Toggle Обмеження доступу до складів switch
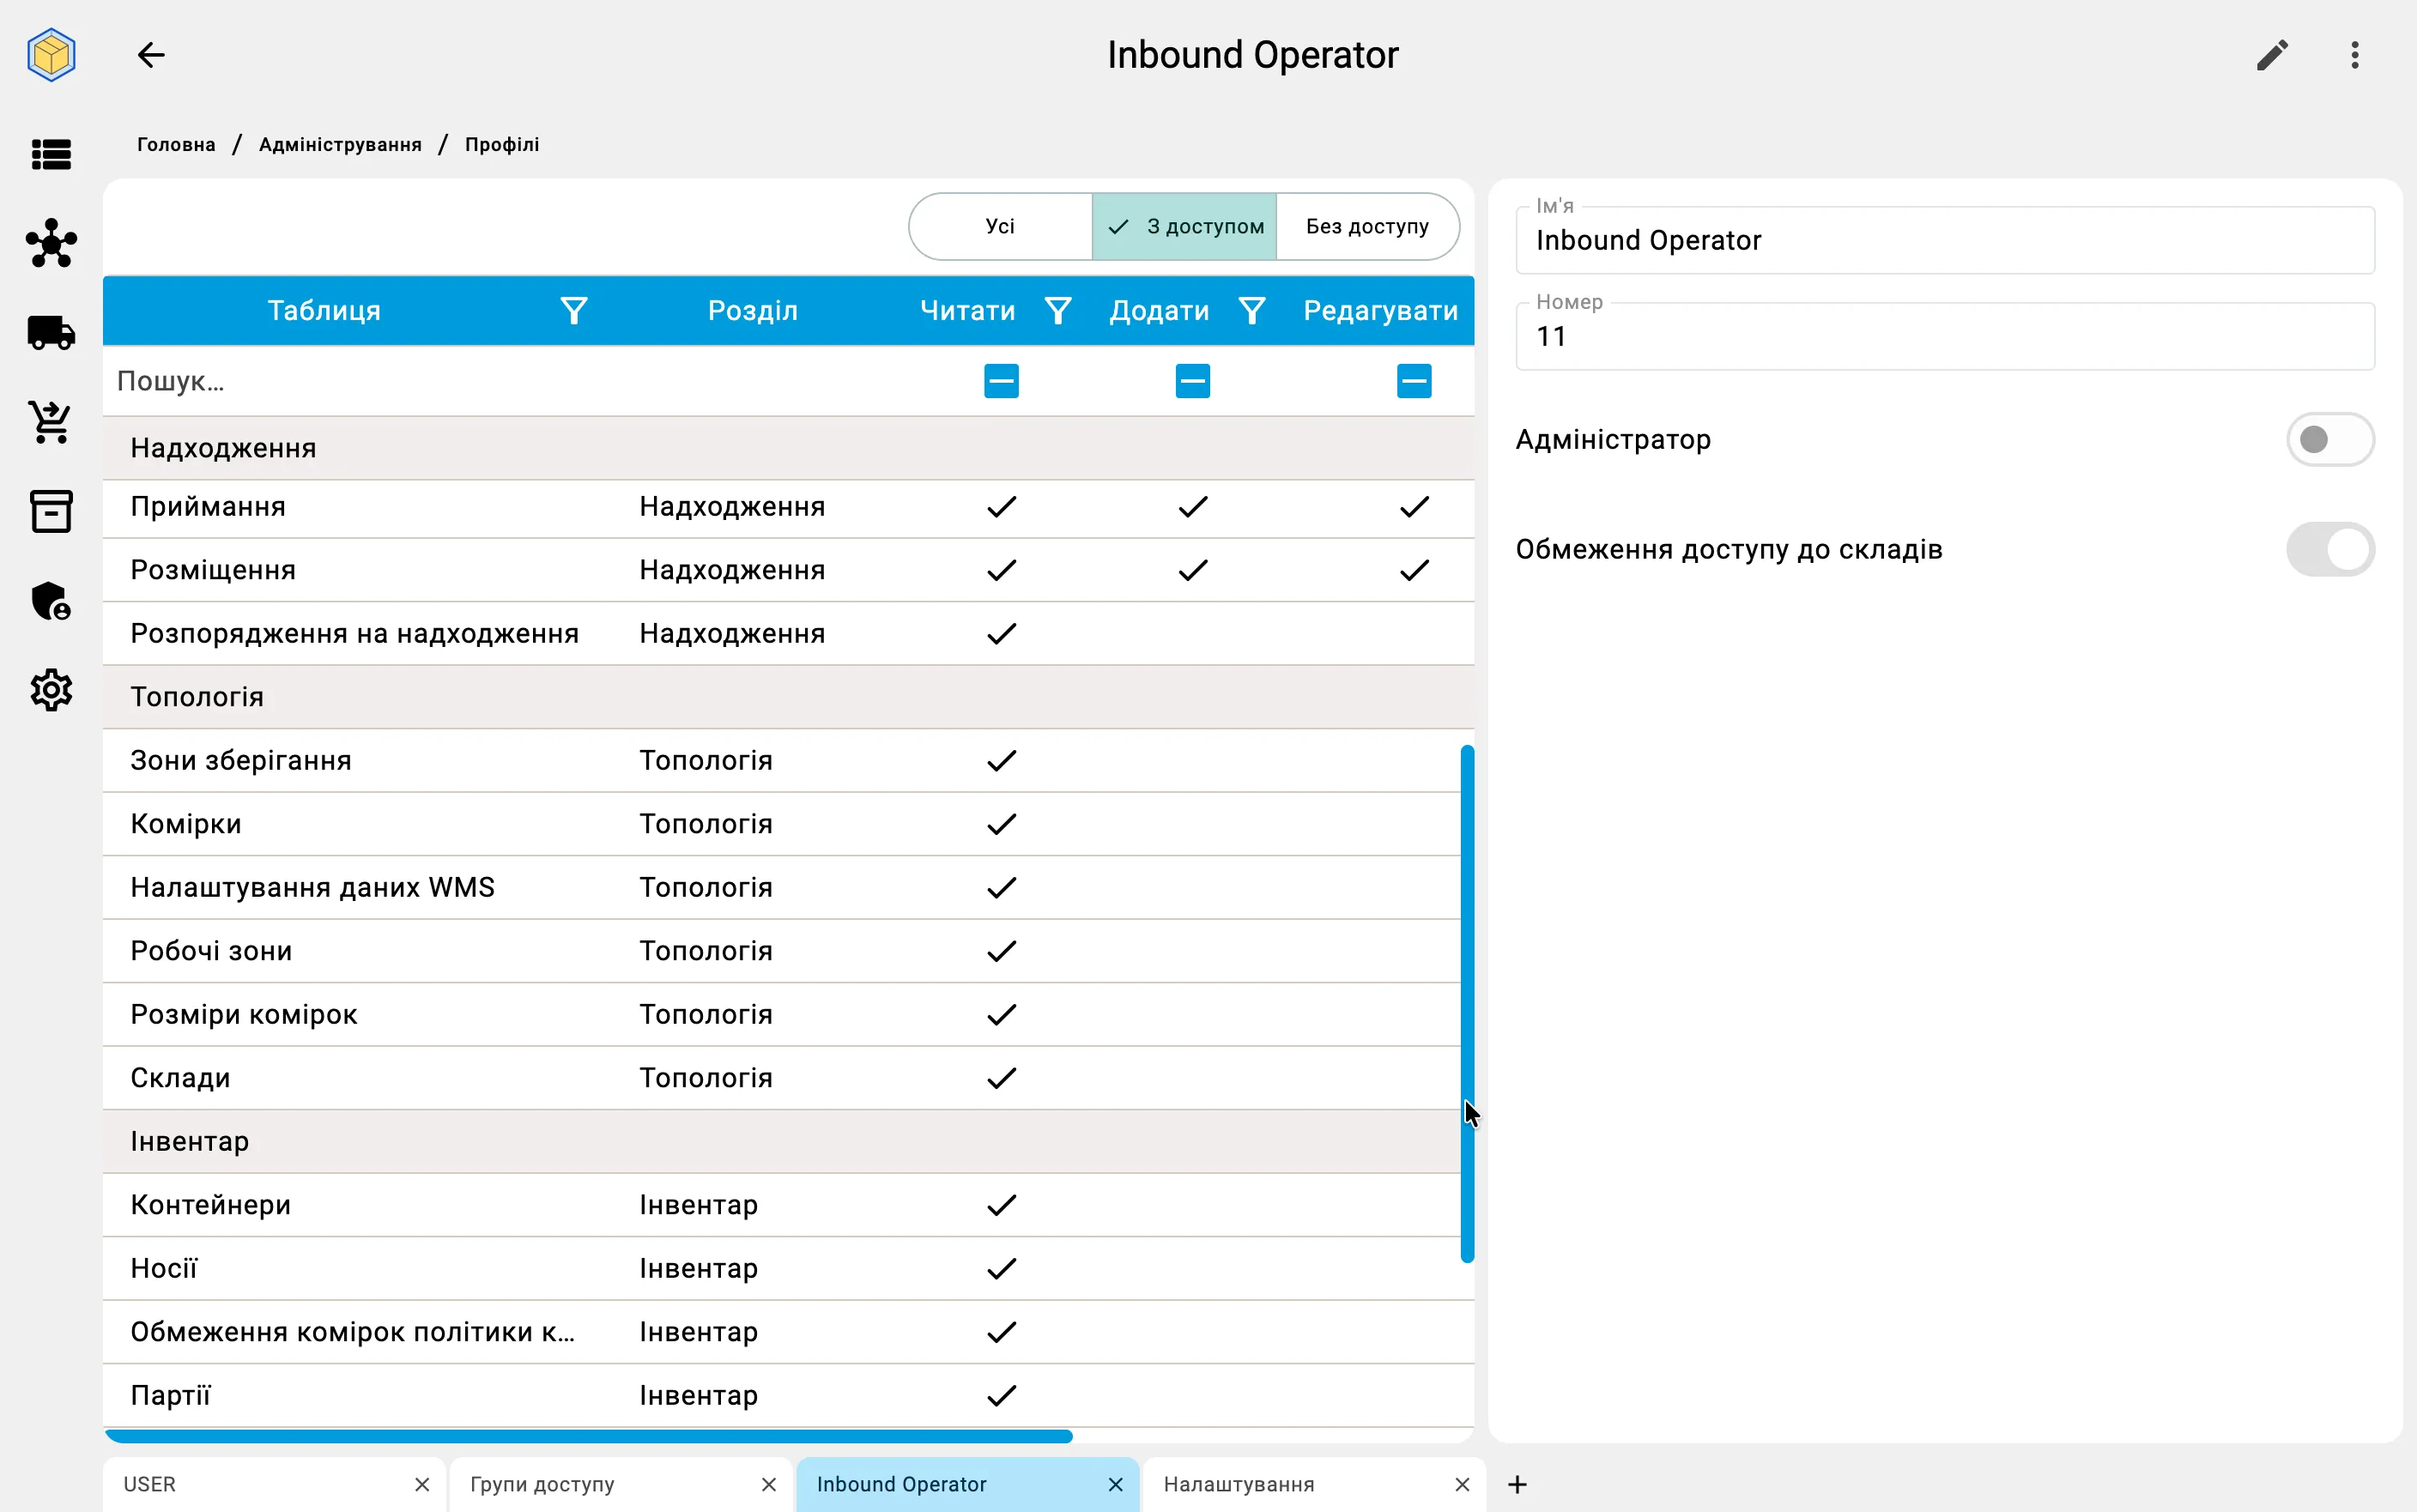 point(2330,549)
